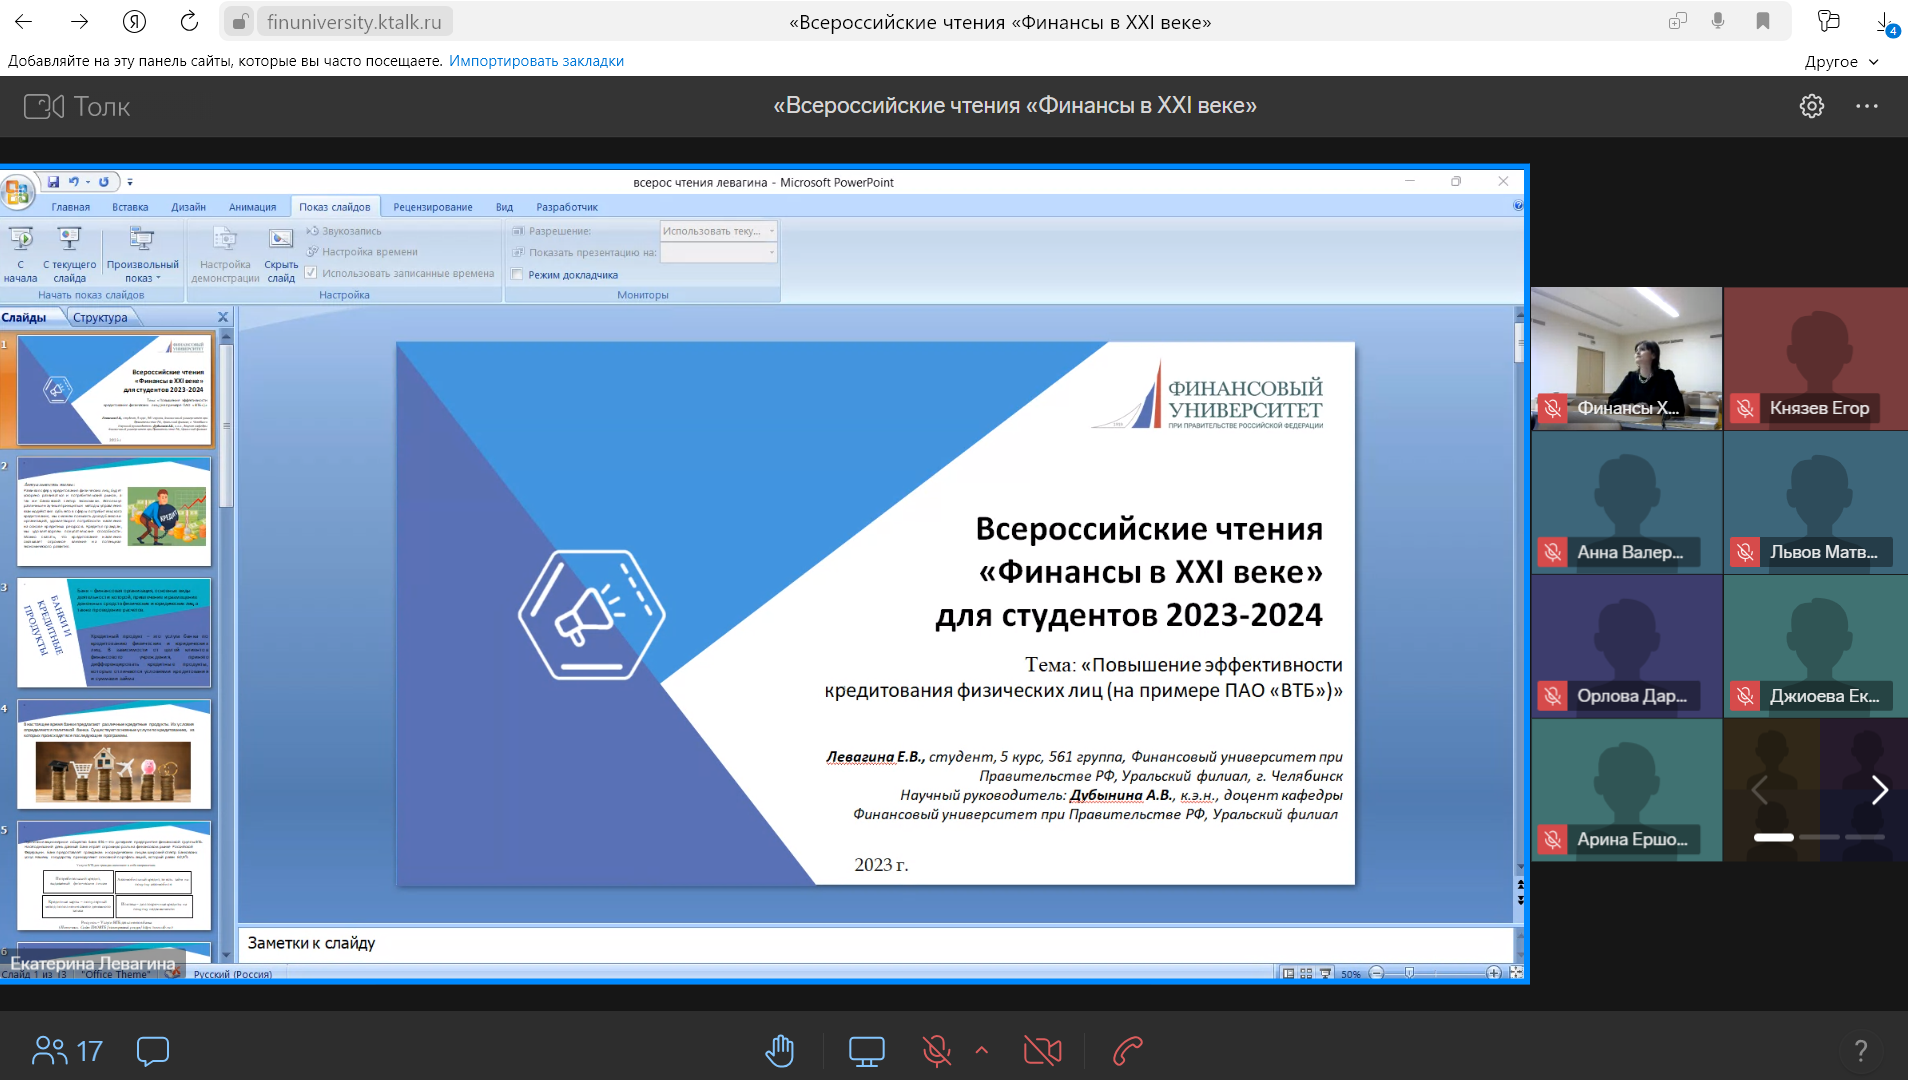Click the site lock icon
Screen dimensions: 1908x1080
click(240, 22)
